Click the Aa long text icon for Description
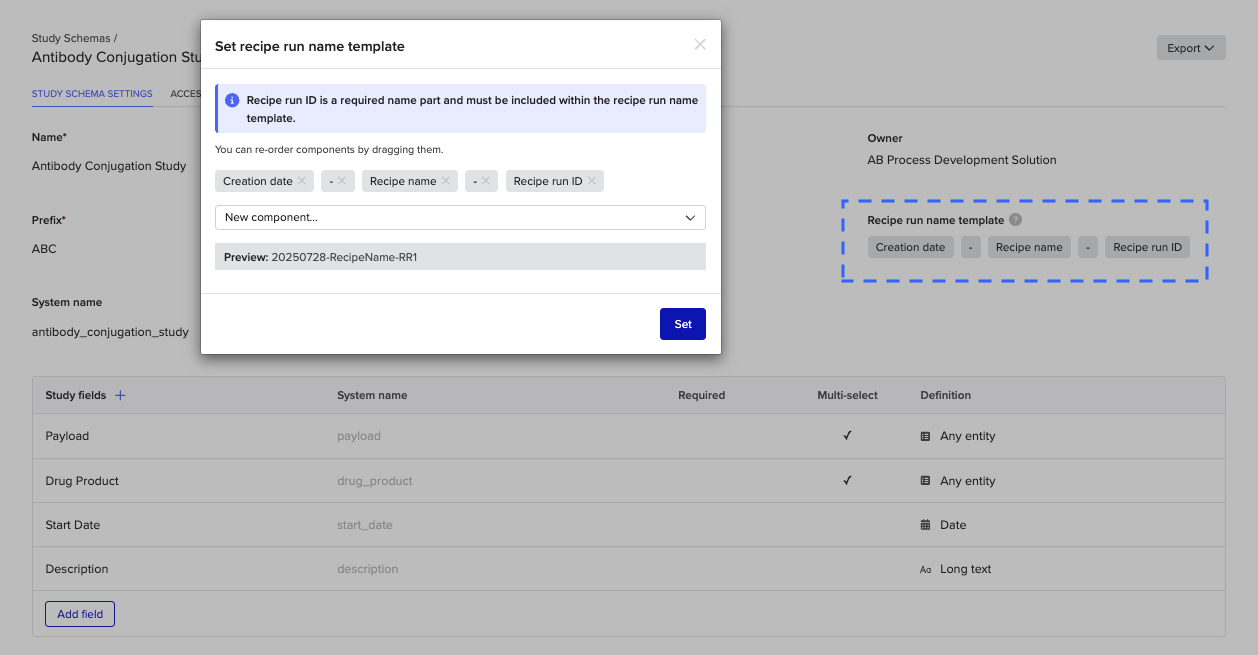The width and height of the screenshot is (1258, 655). (926, 568)
